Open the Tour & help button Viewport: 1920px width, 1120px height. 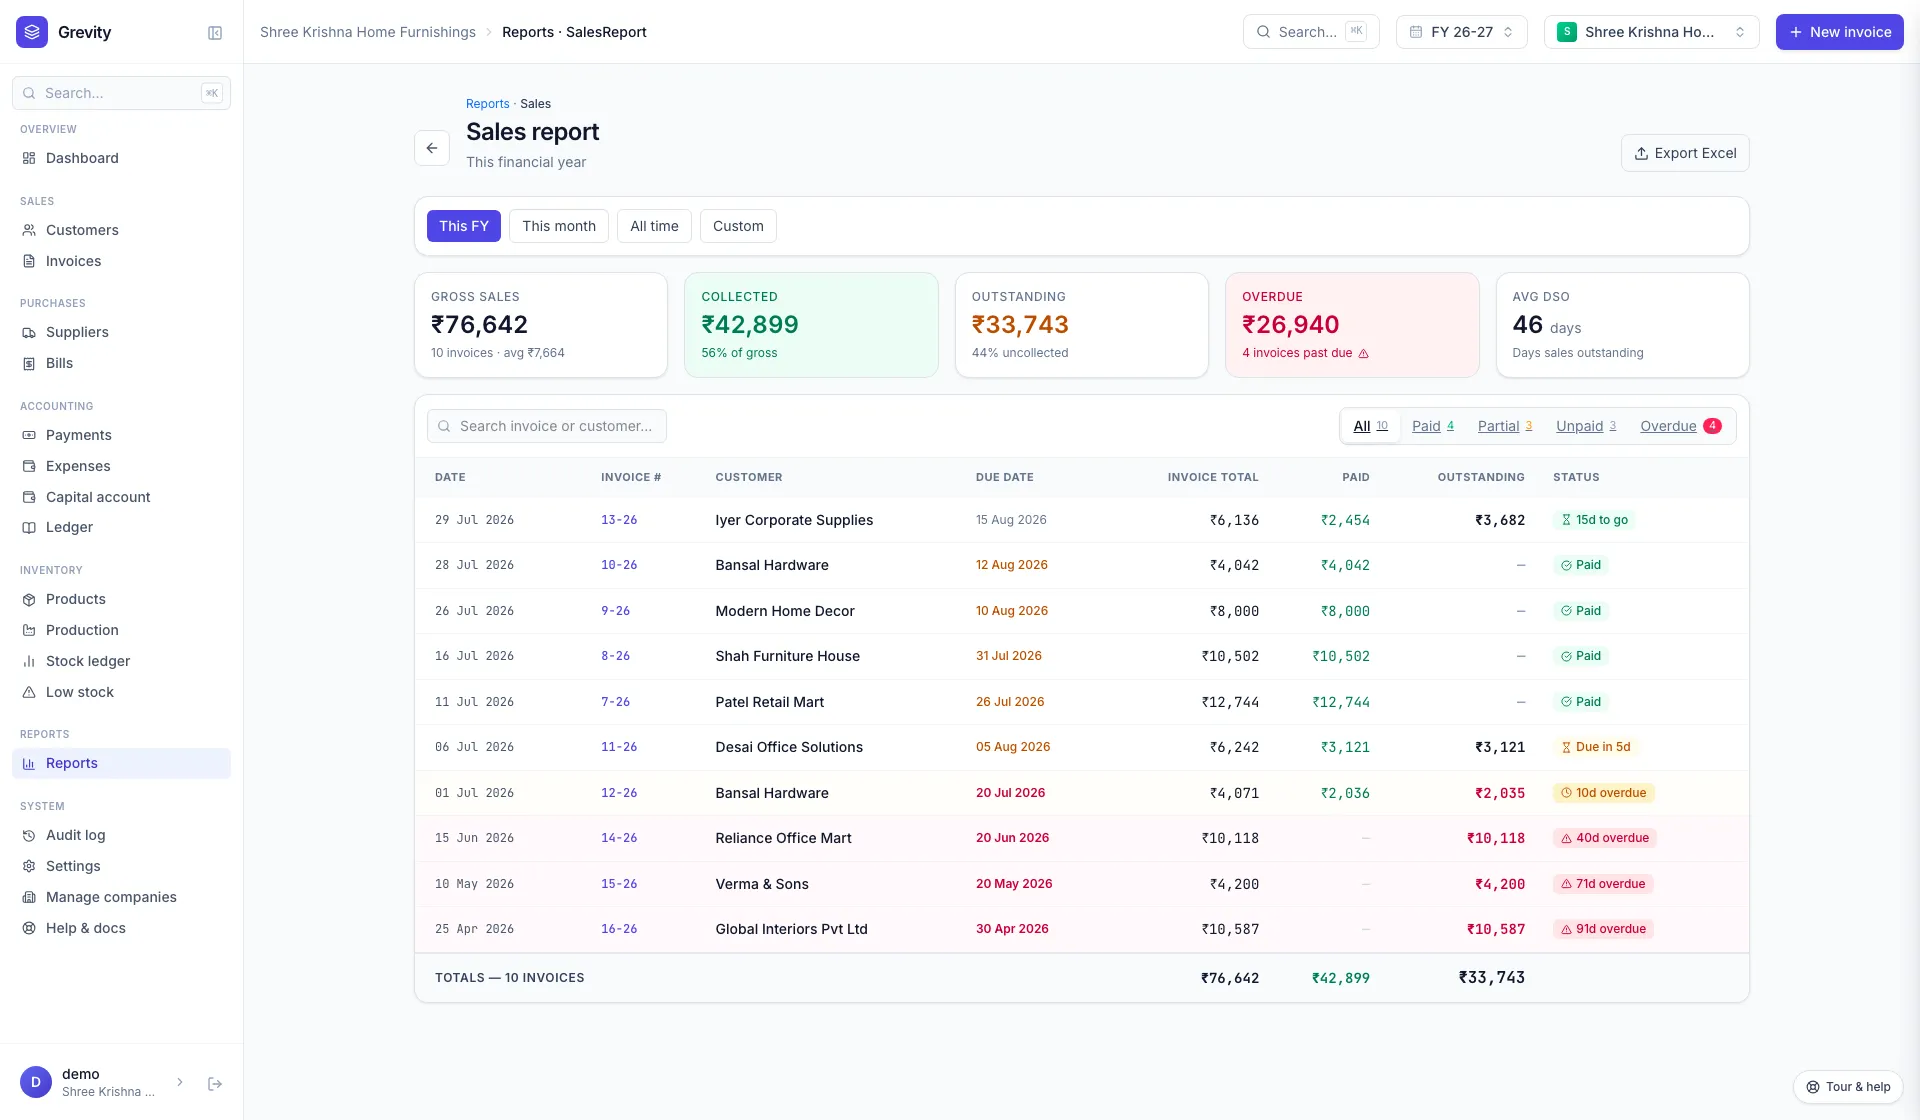(1848, 1087)
